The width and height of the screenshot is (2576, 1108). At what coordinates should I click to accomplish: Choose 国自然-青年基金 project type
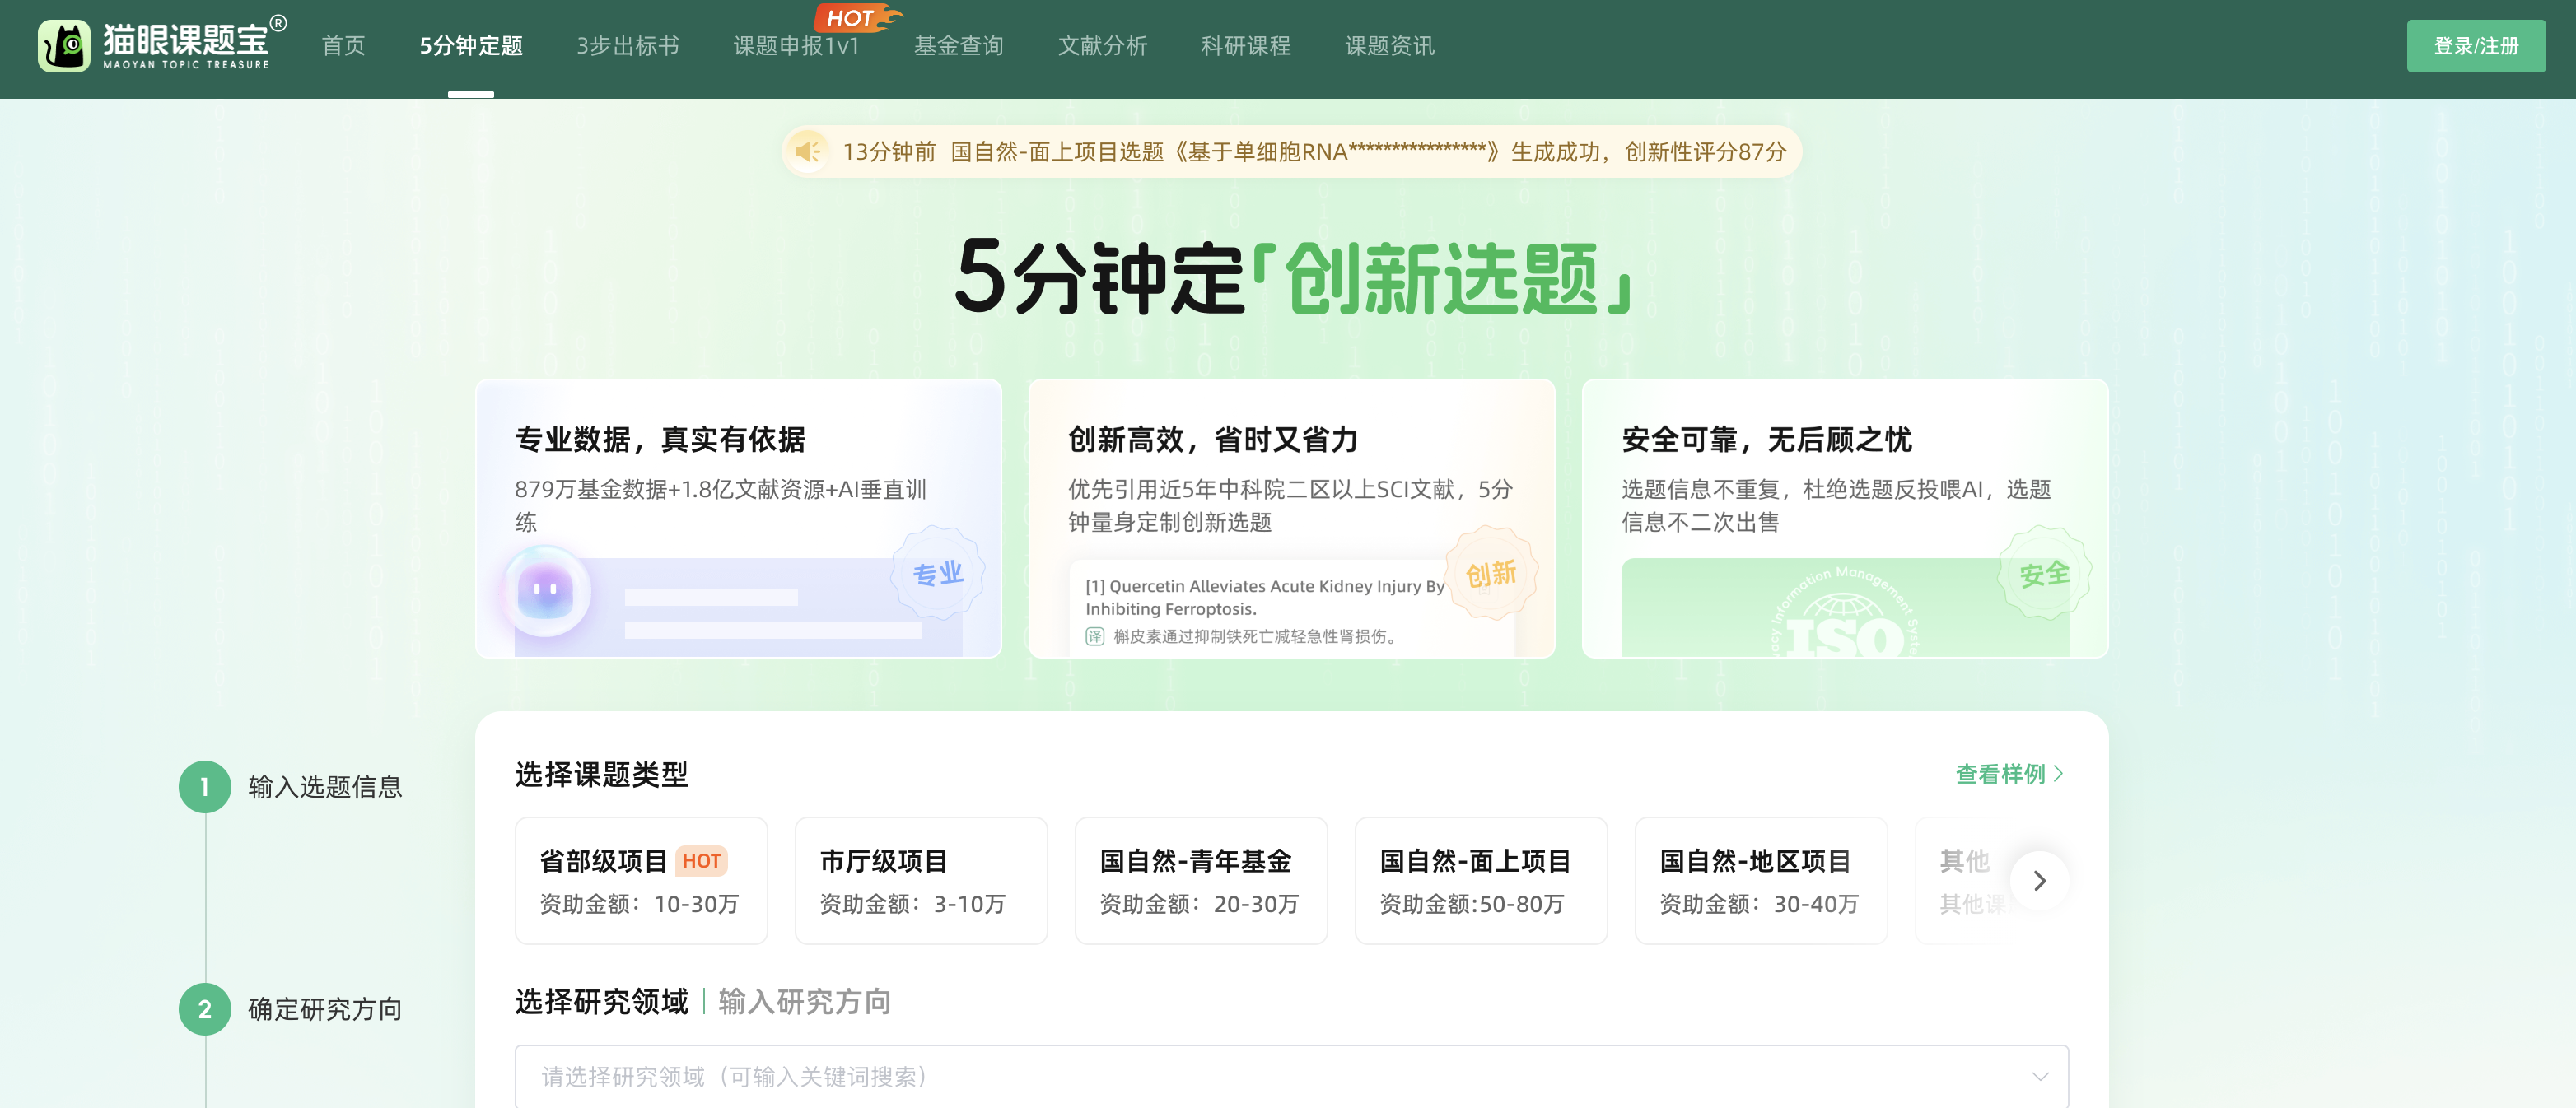point(1201,880)
